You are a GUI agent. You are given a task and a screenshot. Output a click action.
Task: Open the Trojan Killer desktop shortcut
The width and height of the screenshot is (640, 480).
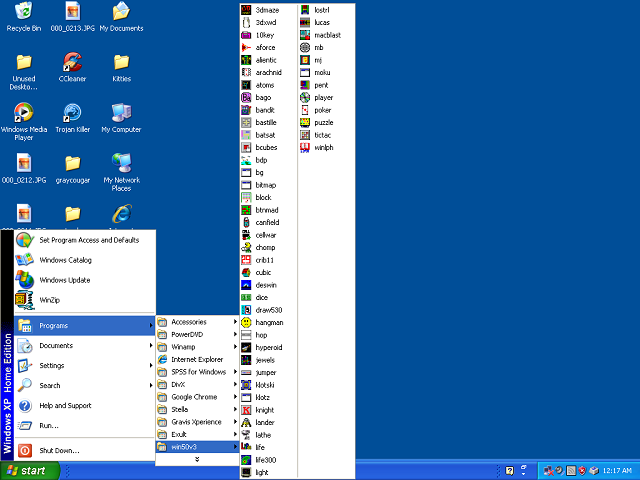(x=72, y=118)
